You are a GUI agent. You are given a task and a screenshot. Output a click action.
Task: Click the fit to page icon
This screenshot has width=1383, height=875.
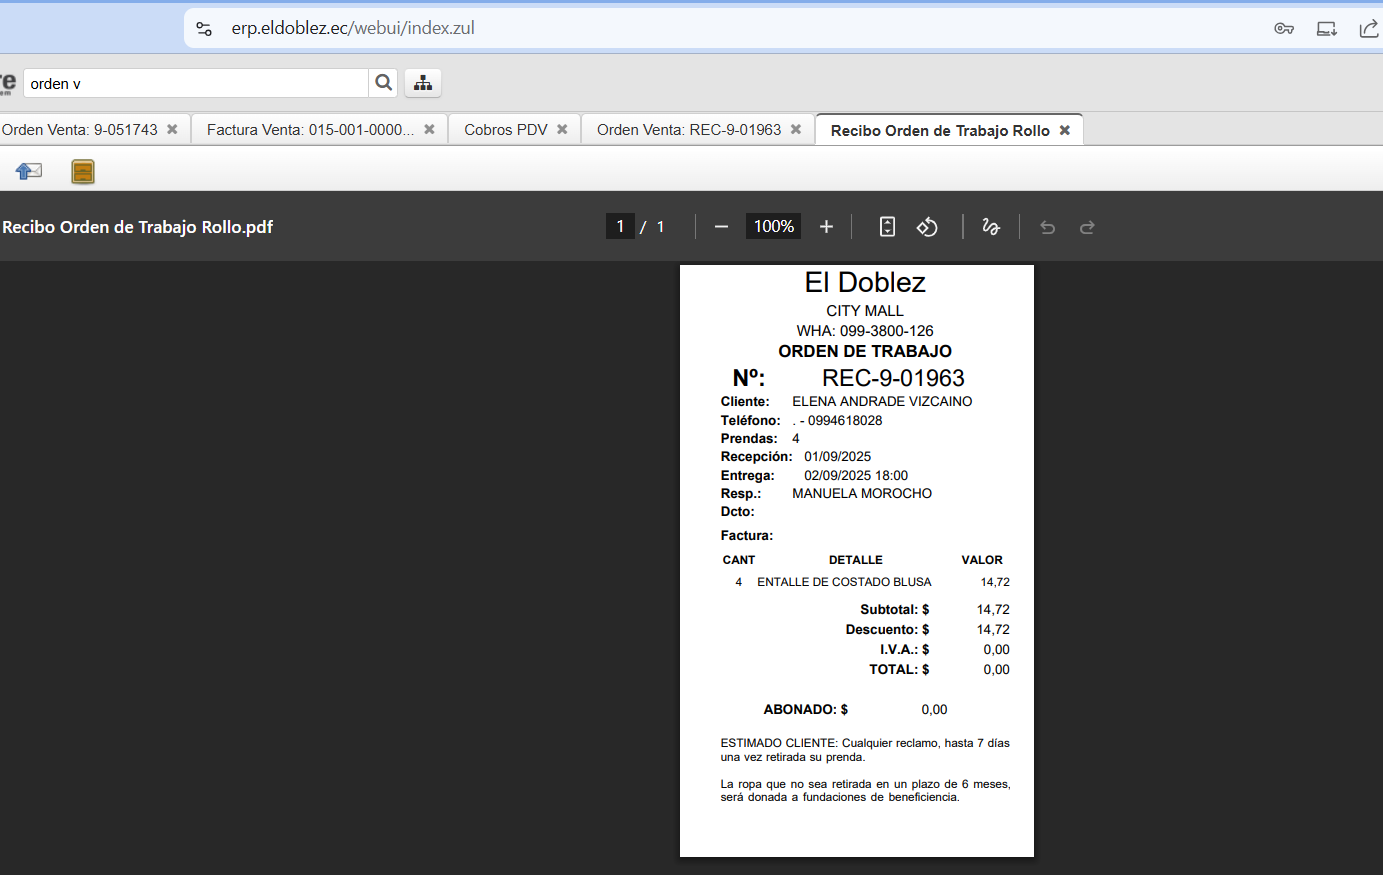point(887,227)
